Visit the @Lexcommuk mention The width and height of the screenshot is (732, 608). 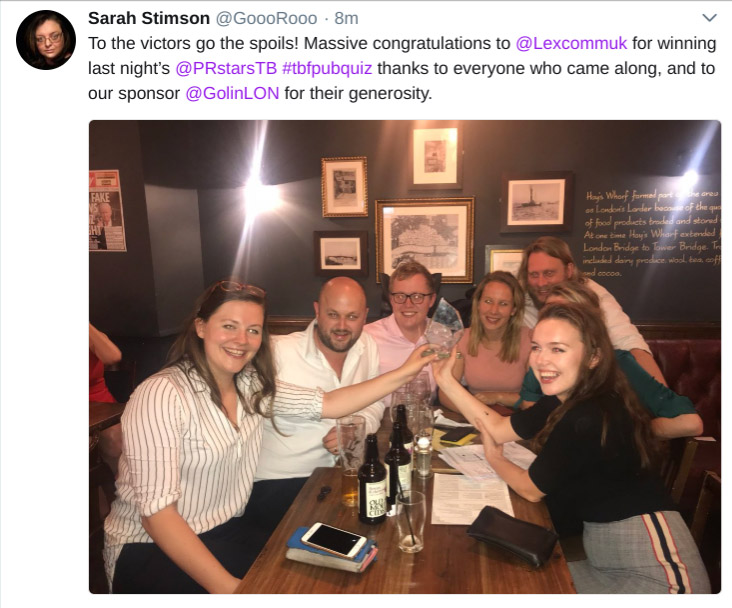(x=571, y=43)
